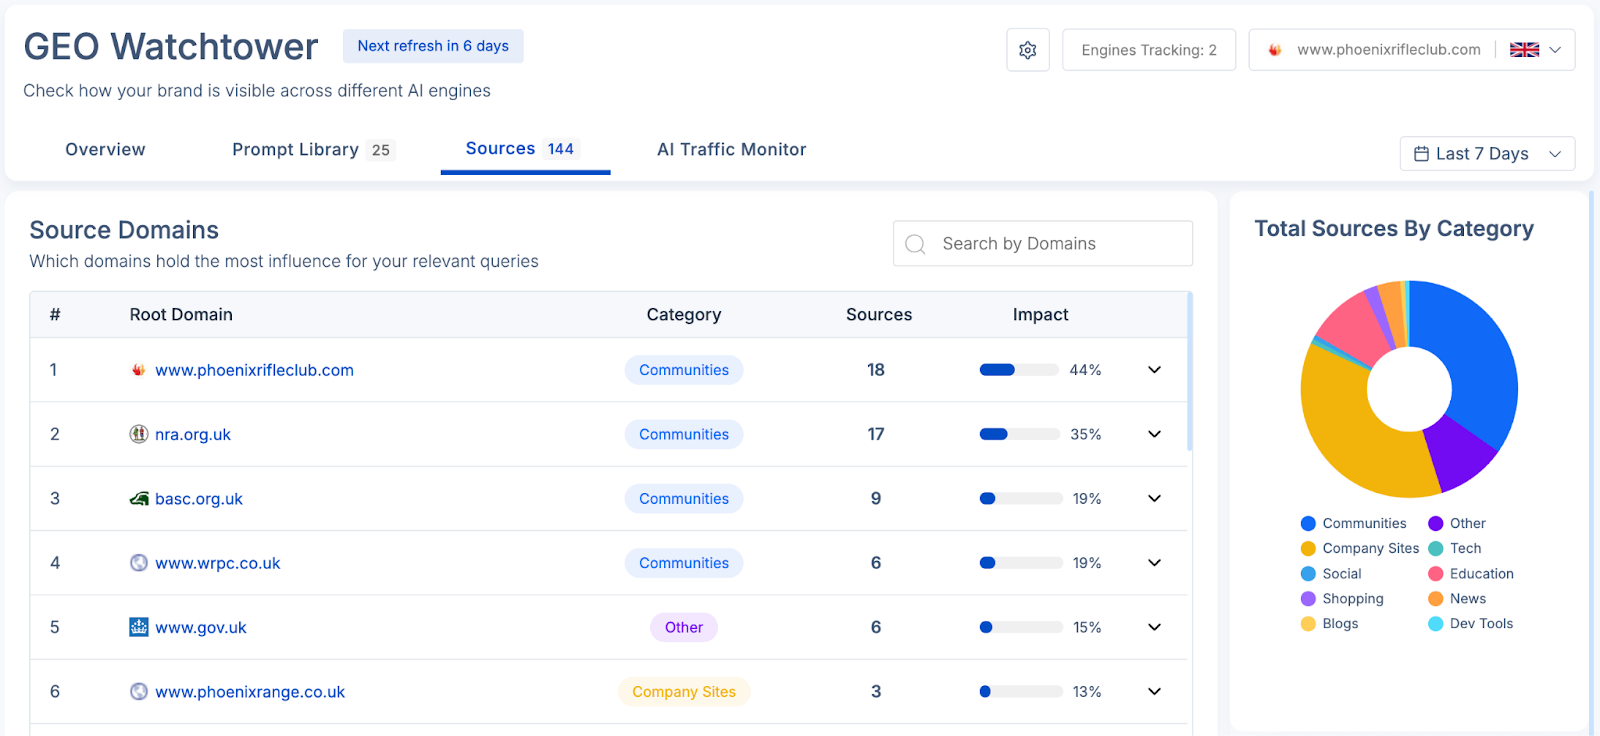
Task: Expand the www.phoenixrange.co.uk row details
Action: click(x=1154, y=691)
